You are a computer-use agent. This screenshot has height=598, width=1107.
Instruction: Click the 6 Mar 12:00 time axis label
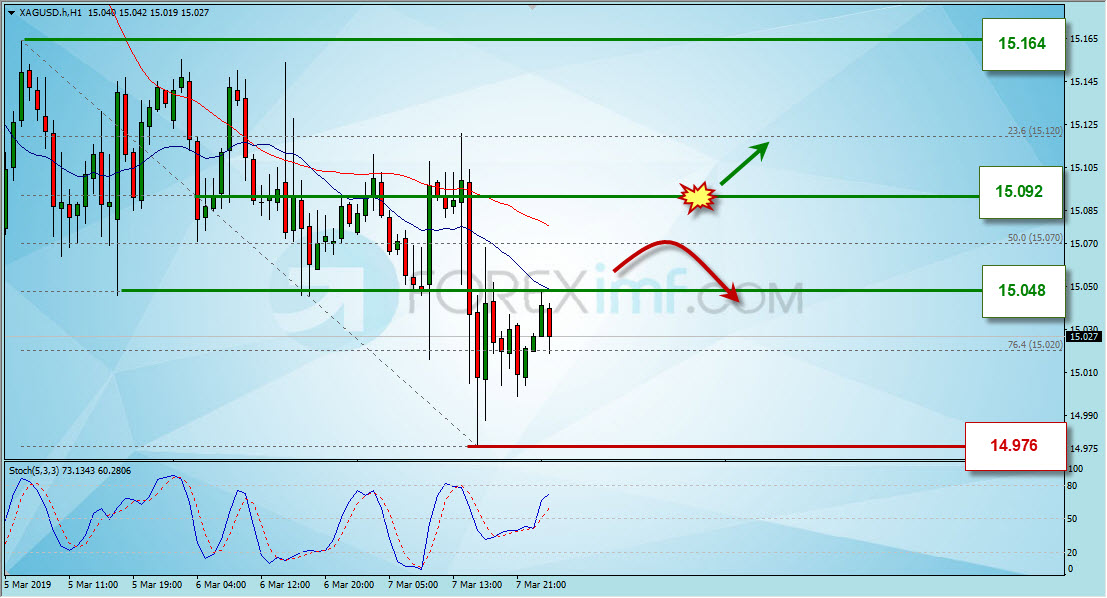point(285,585)
